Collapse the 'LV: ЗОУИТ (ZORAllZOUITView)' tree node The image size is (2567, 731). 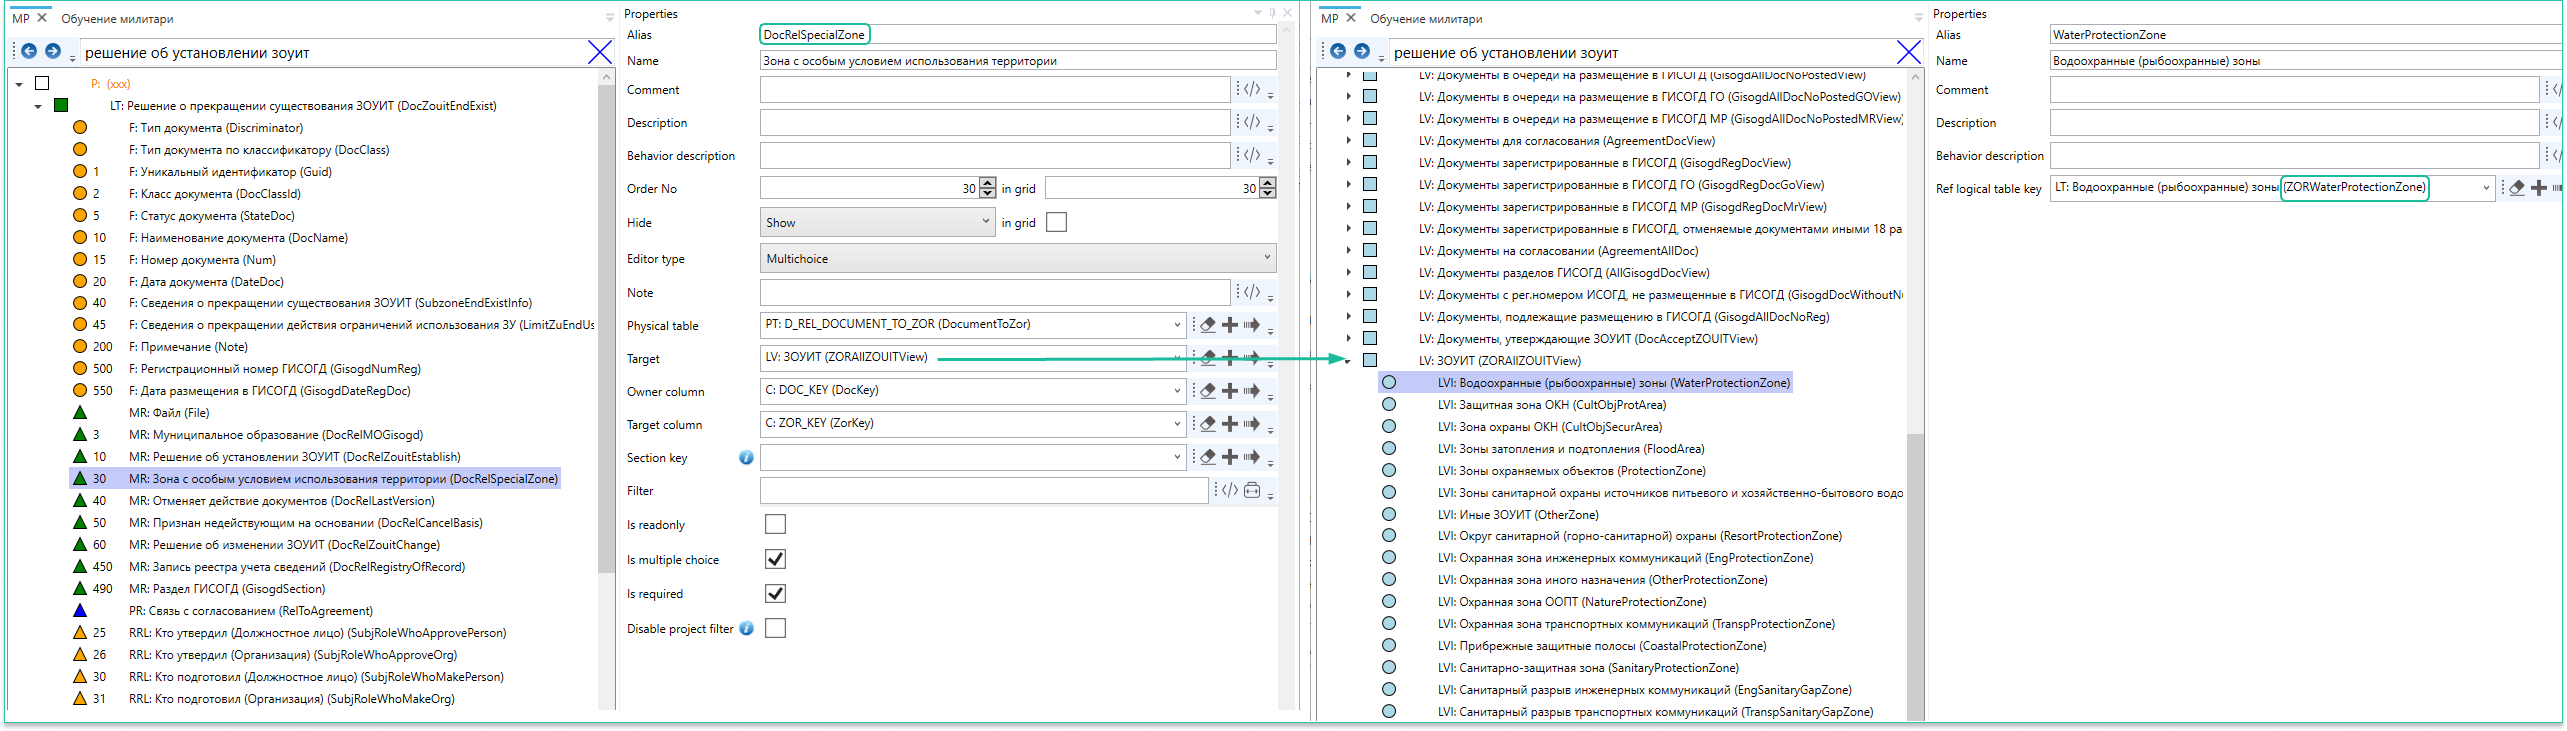(1348, 362)
